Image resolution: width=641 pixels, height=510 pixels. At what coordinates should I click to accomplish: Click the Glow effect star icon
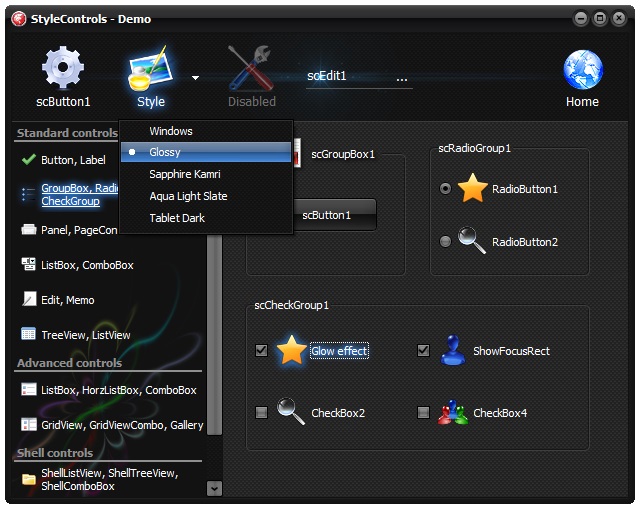tap(291, 350)
